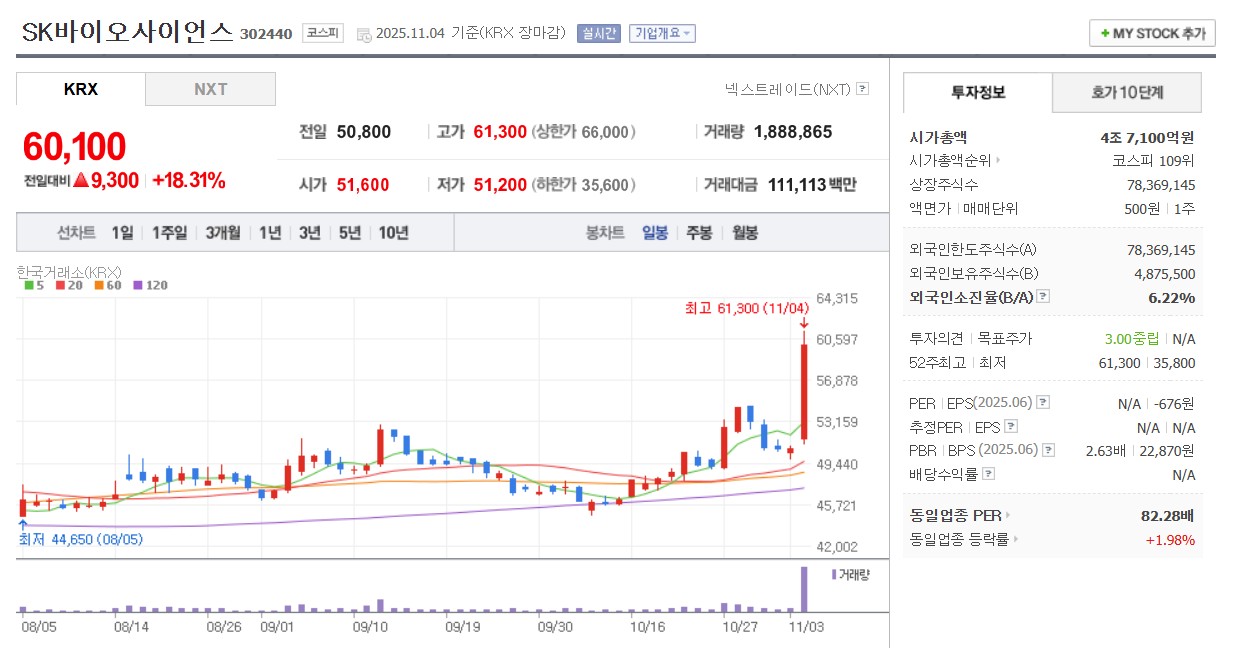Click the 실시간 badge next to the date
The width and height of the screenshot is (1236, 648).
pyautogui.click(x=598, y=31)
